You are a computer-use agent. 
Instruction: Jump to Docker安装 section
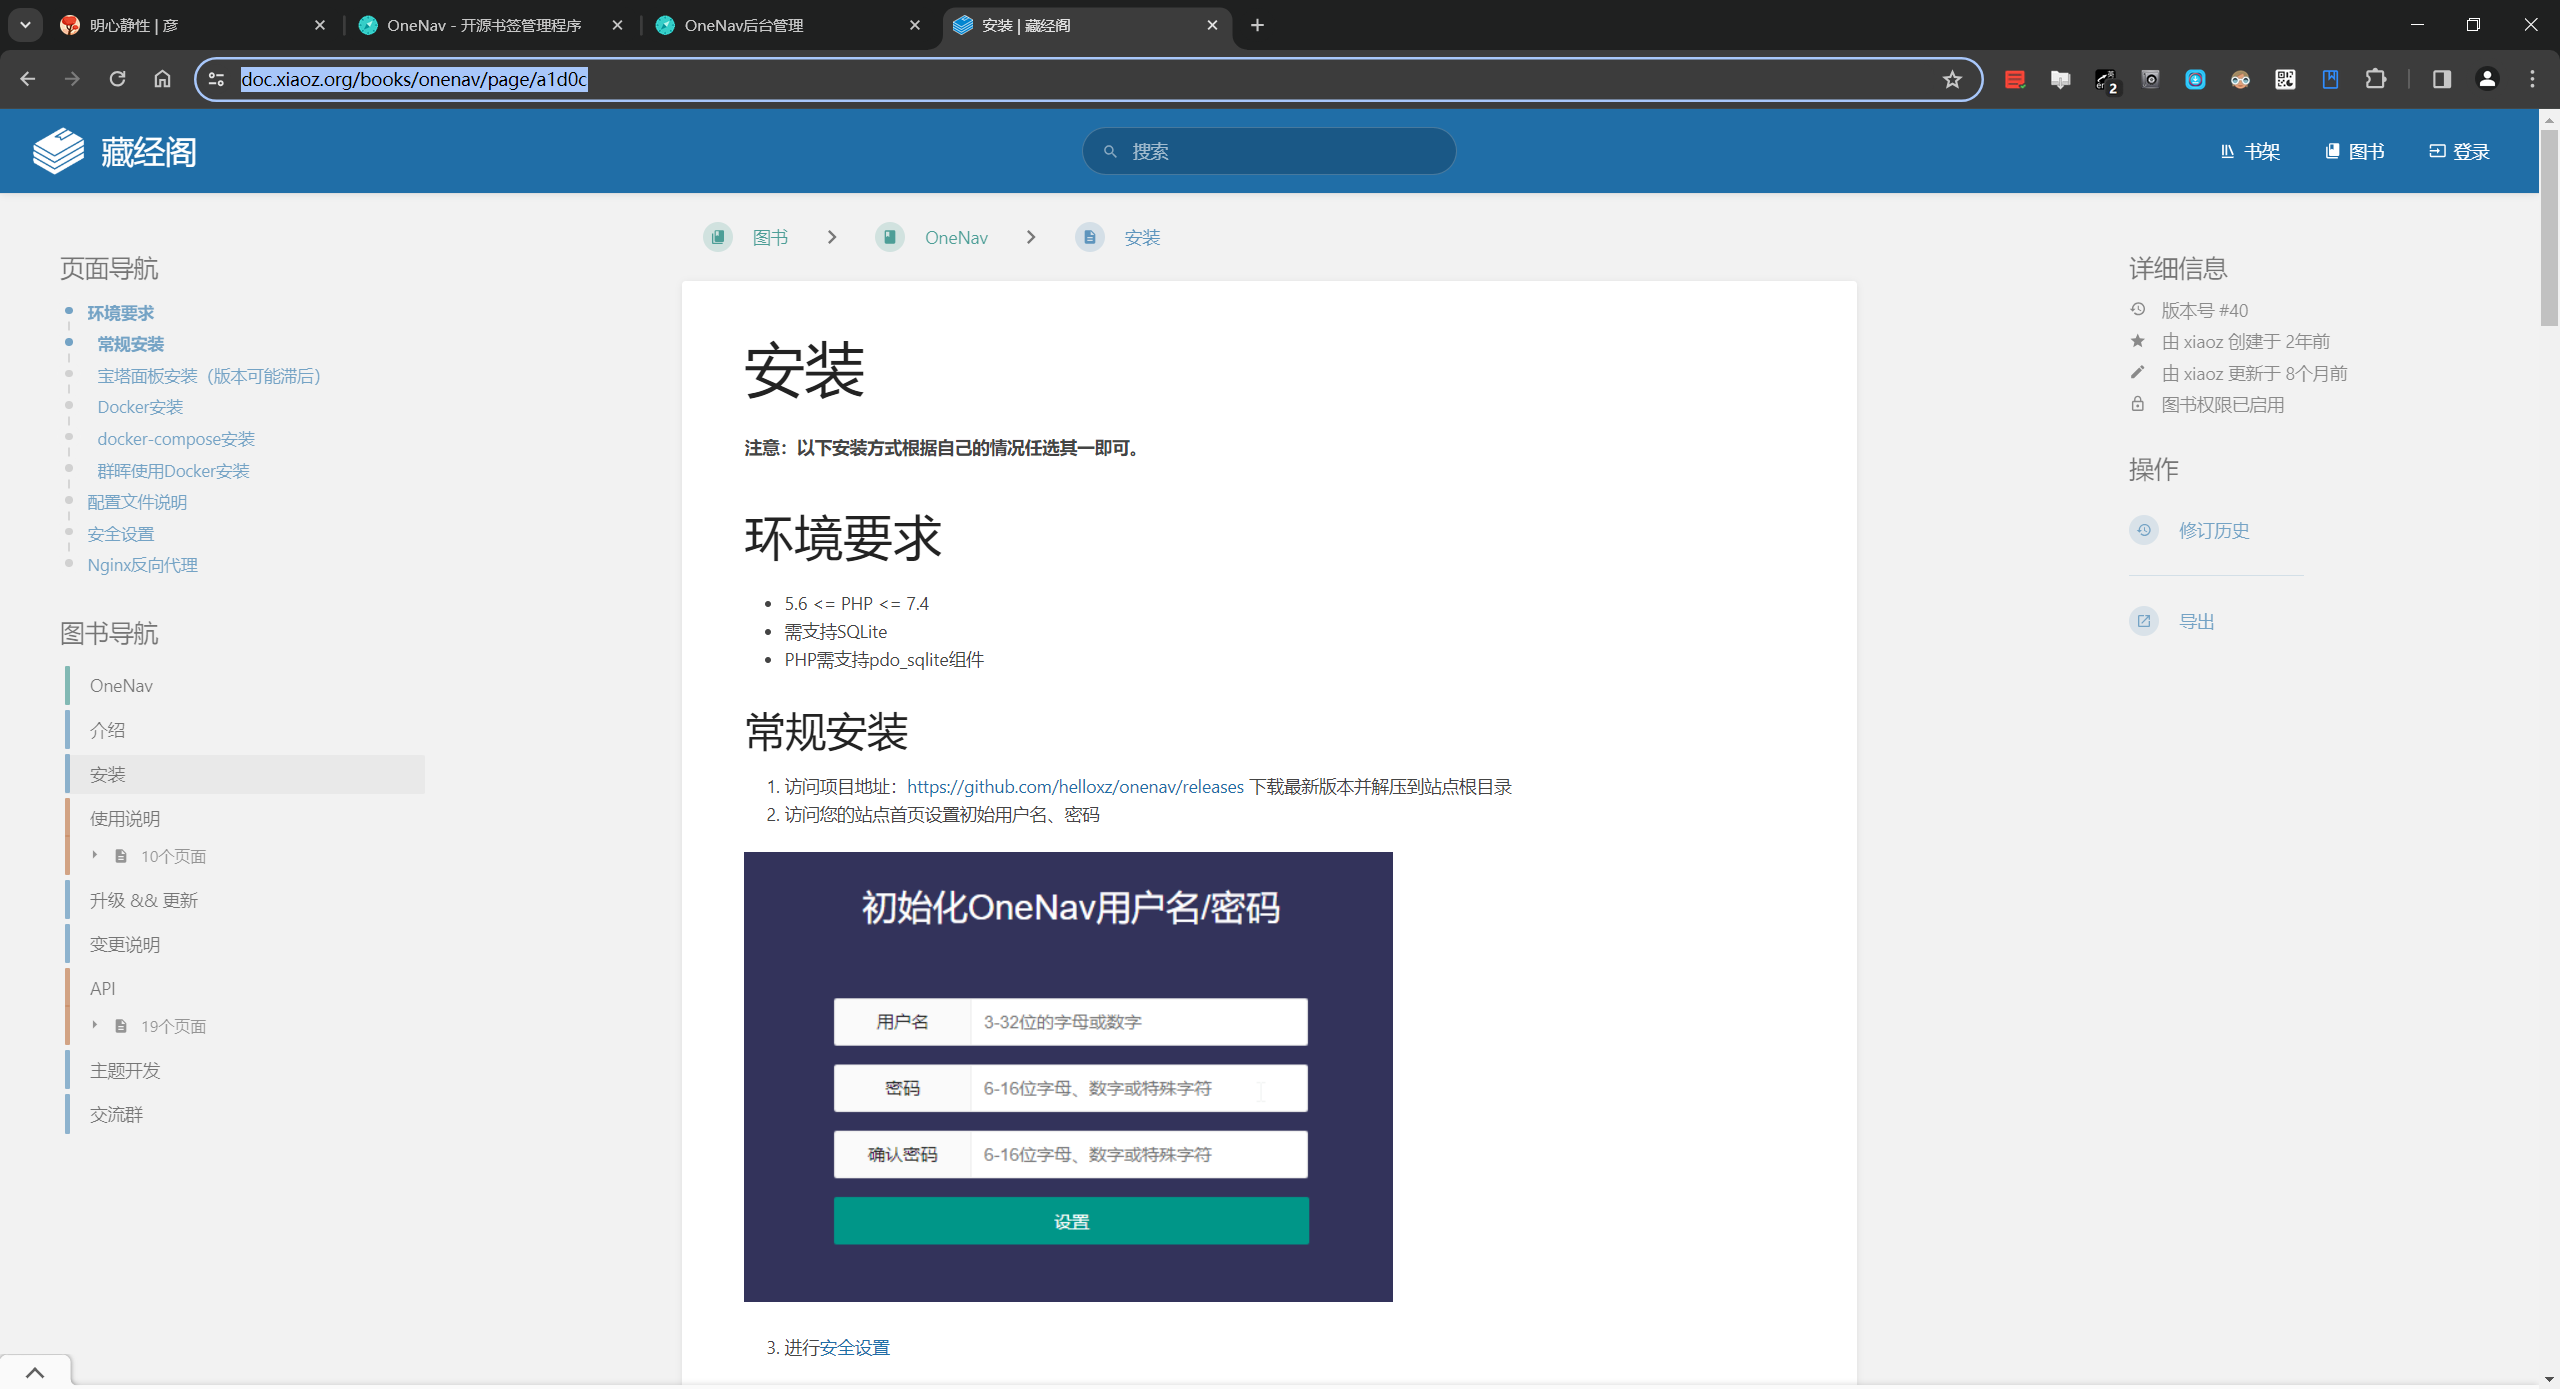(x=140, y=407)
